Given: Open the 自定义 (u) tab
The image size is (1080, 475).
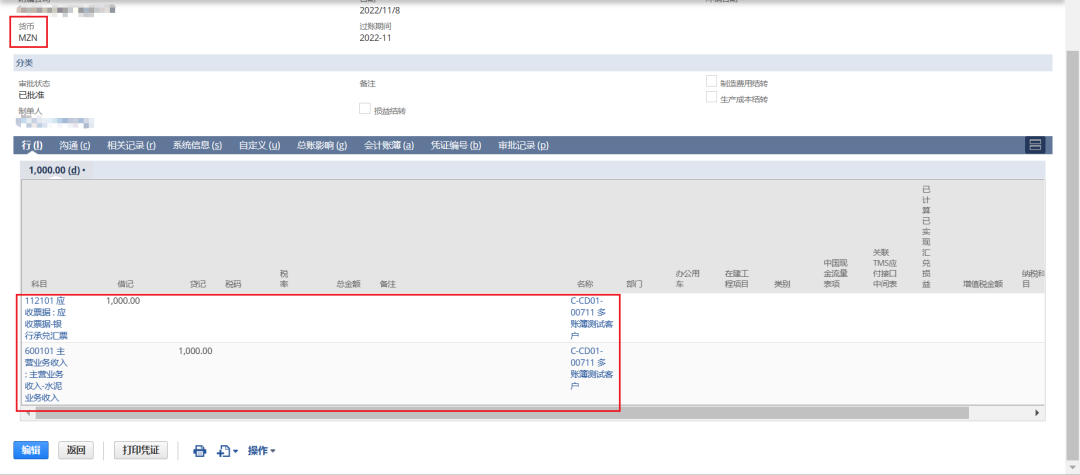Looking at the screenshot, I should pyautogui.click(x=259, y=145).
